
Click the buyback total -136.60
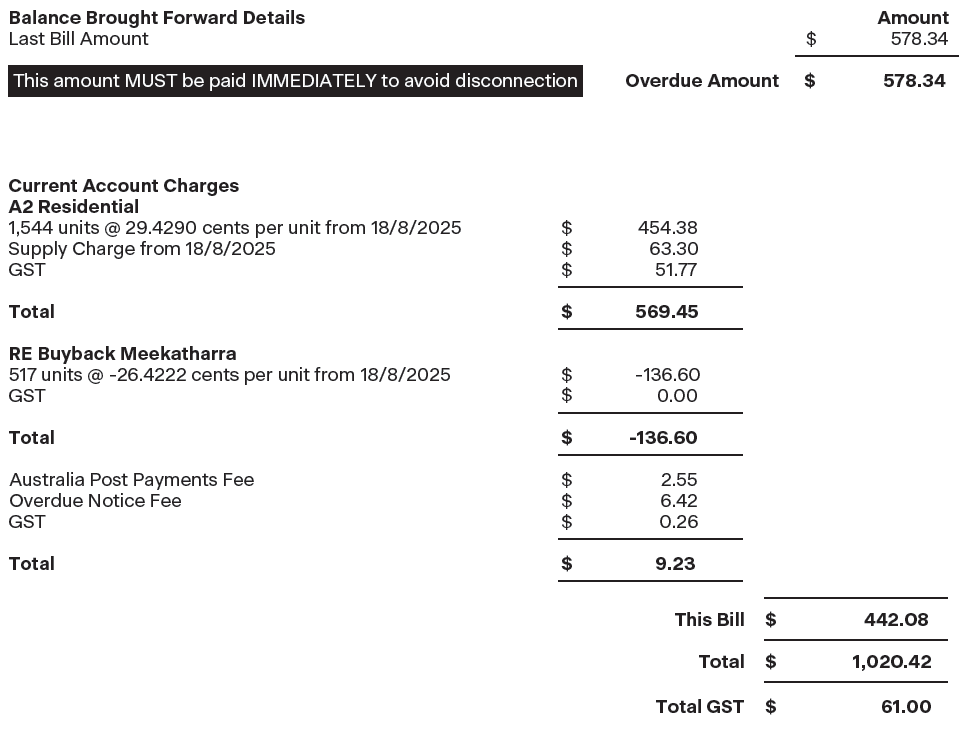tap(663, 438)
